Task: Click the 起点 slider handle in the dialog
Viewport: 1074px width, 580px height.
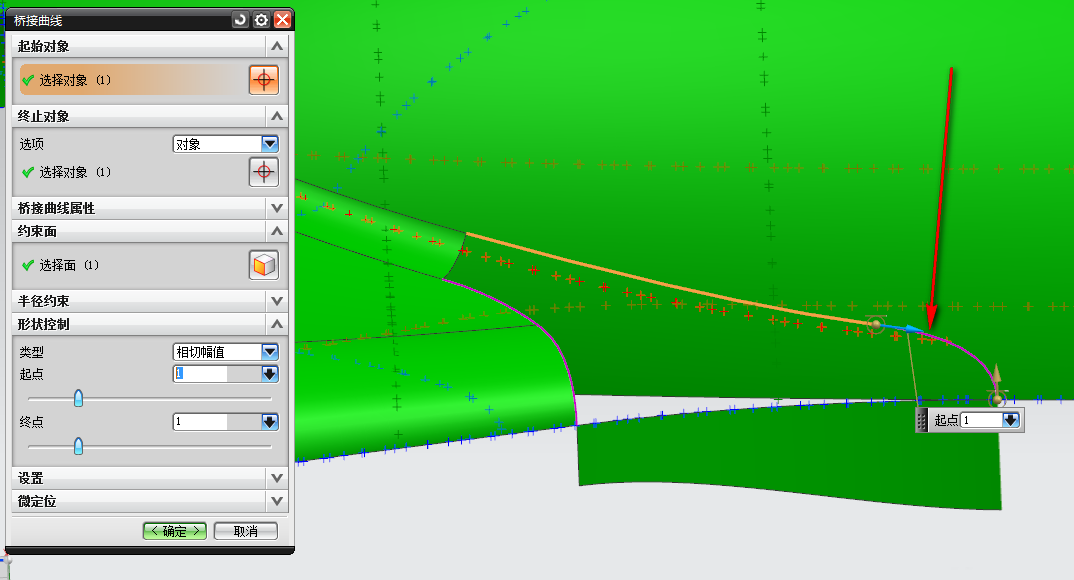Action: [x=78, y=399]
